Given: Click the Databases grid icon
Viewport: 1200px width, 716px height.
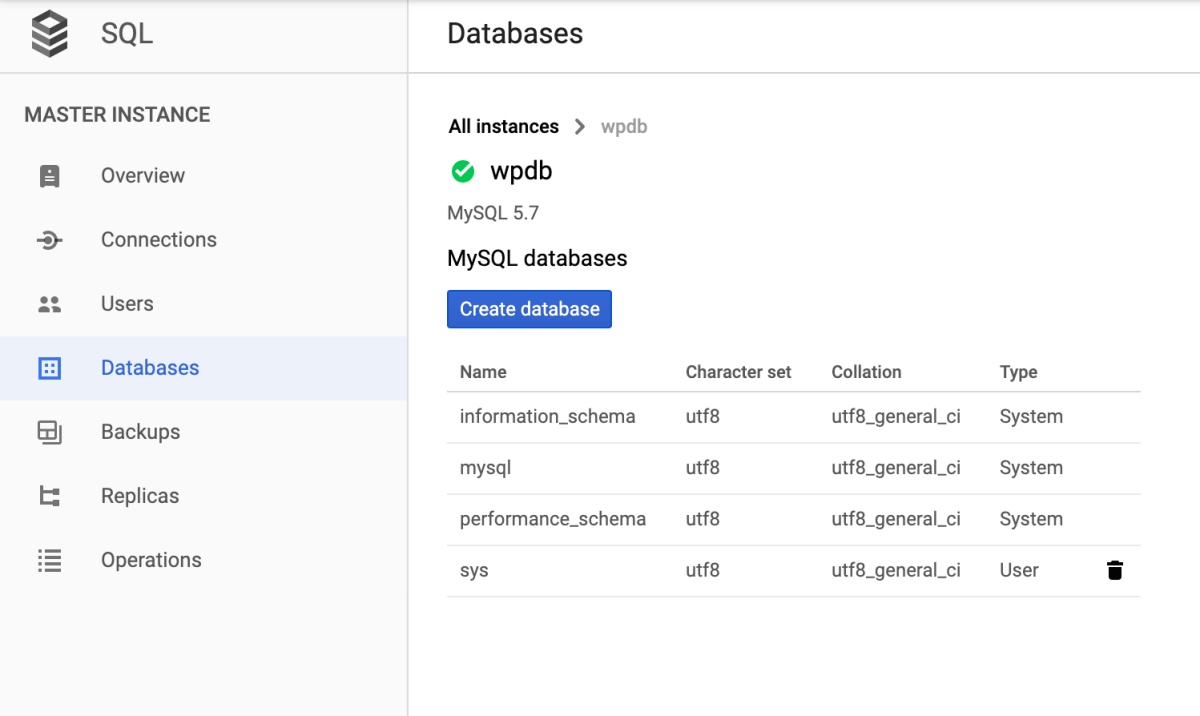Looking at the screenshot, I should click(x=49, y=367).
